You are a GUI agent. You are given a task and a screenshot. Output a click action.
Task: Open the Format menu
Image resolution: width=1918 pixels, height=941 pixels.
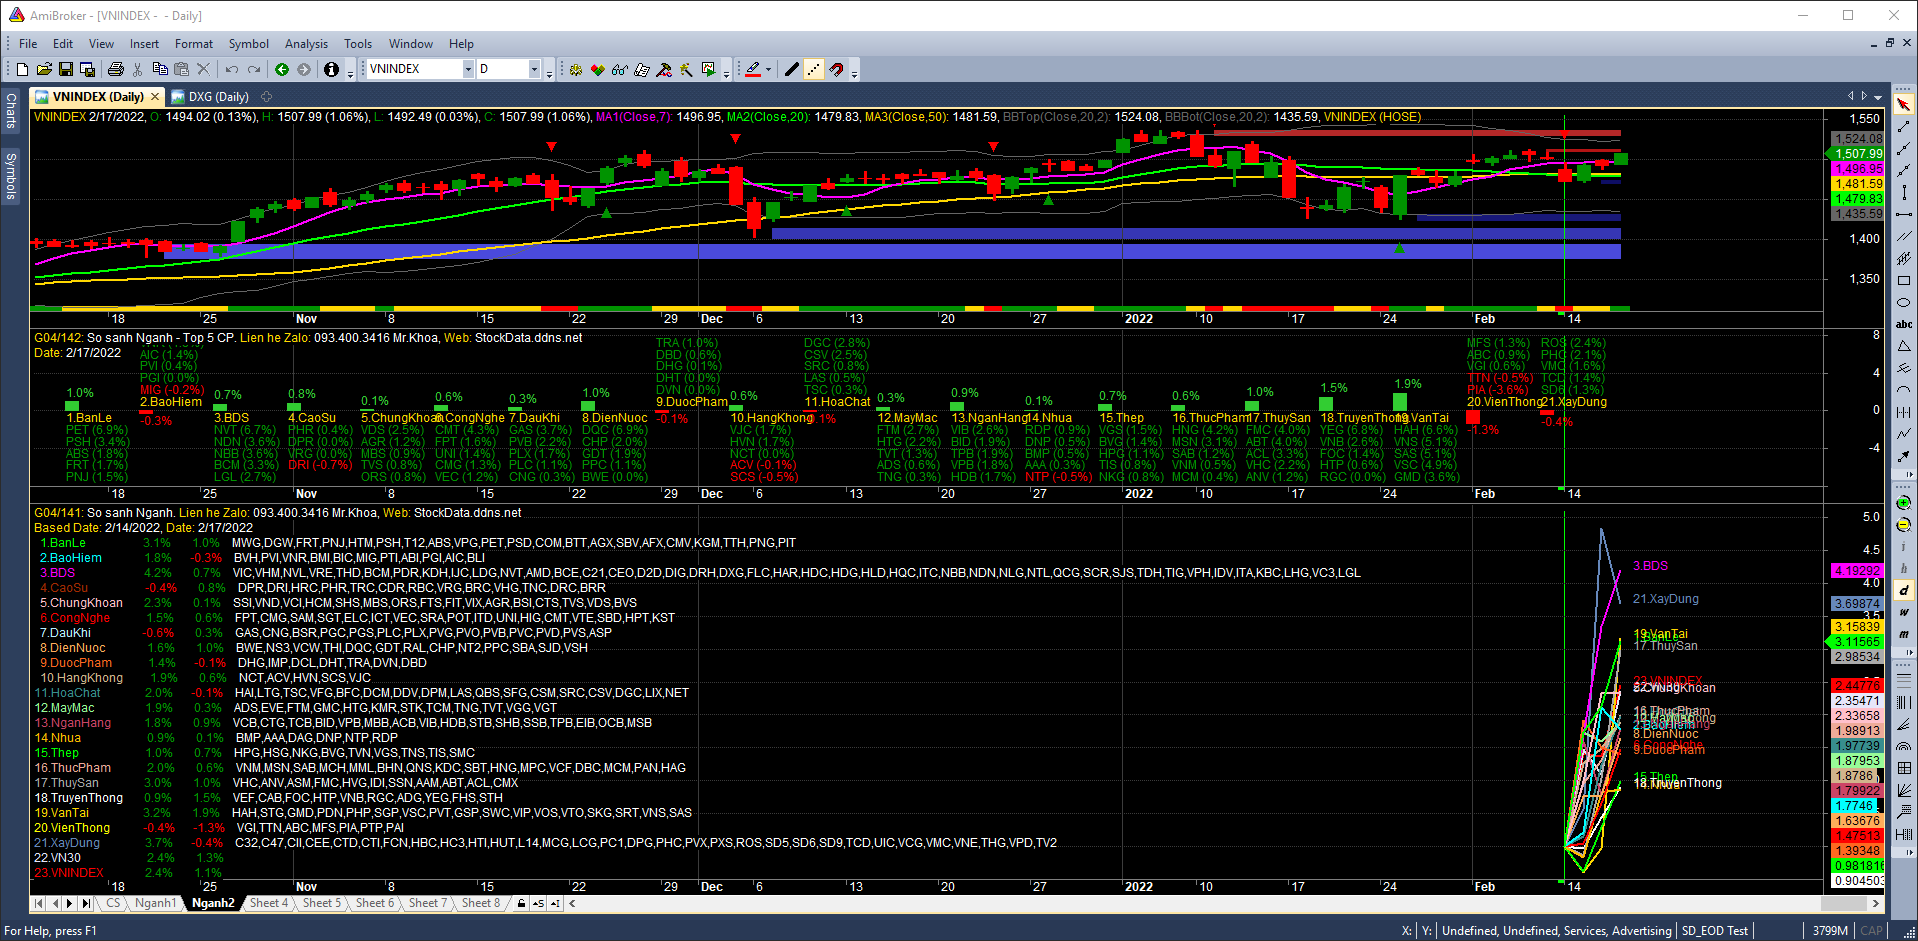pos(194,44)
